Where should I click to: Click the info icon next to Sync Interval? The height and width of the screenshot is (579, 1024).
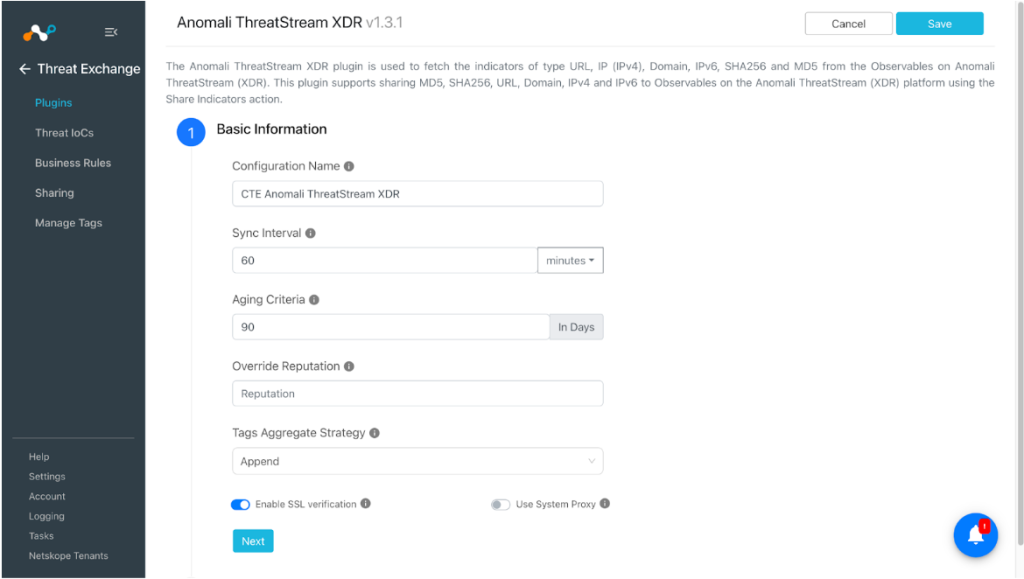pos(309,233)
